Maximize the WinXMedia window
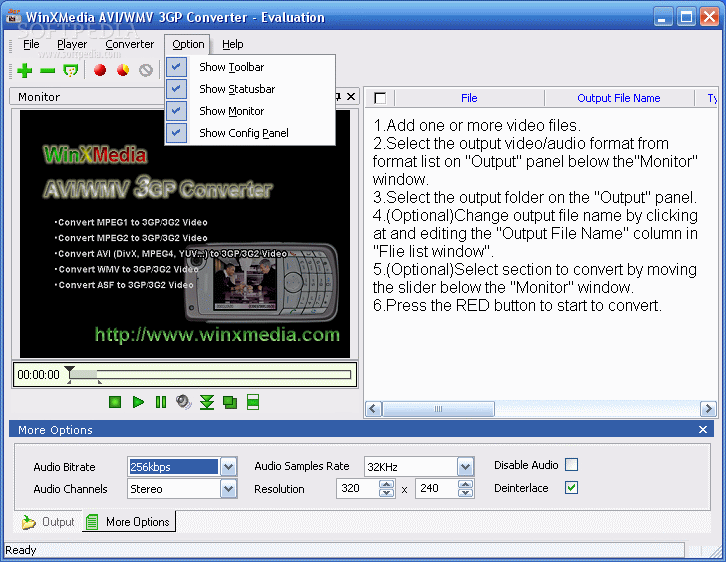The height and width of the screenshot is (562, 726). (686, 17)
